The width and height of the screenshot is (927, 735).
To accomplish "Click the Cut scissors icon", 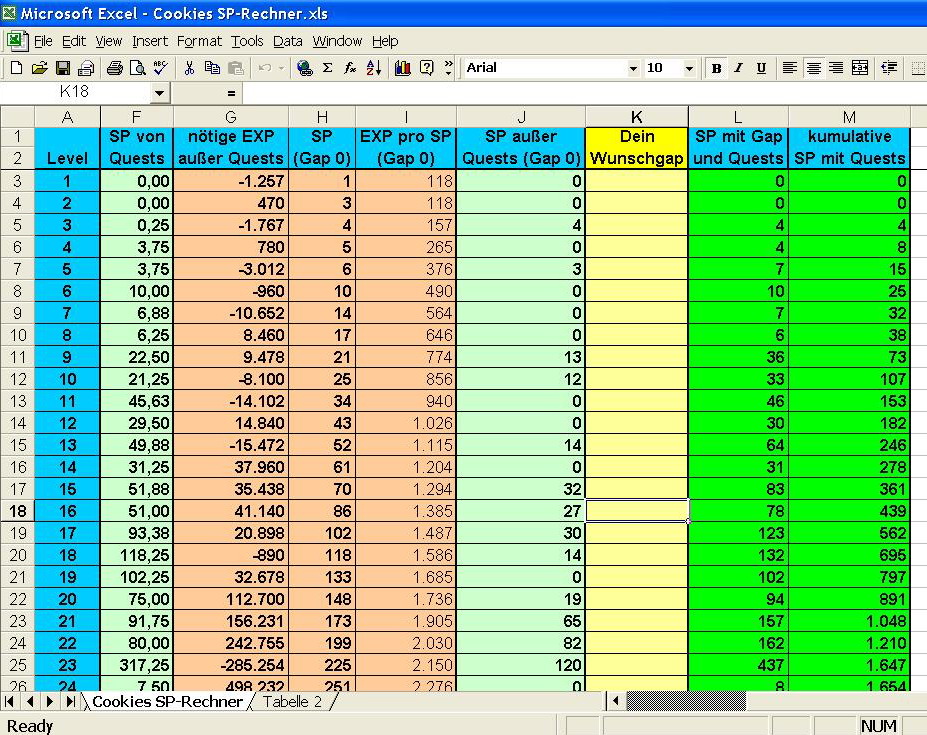I will pyautogui.click(x=188, y=68).
